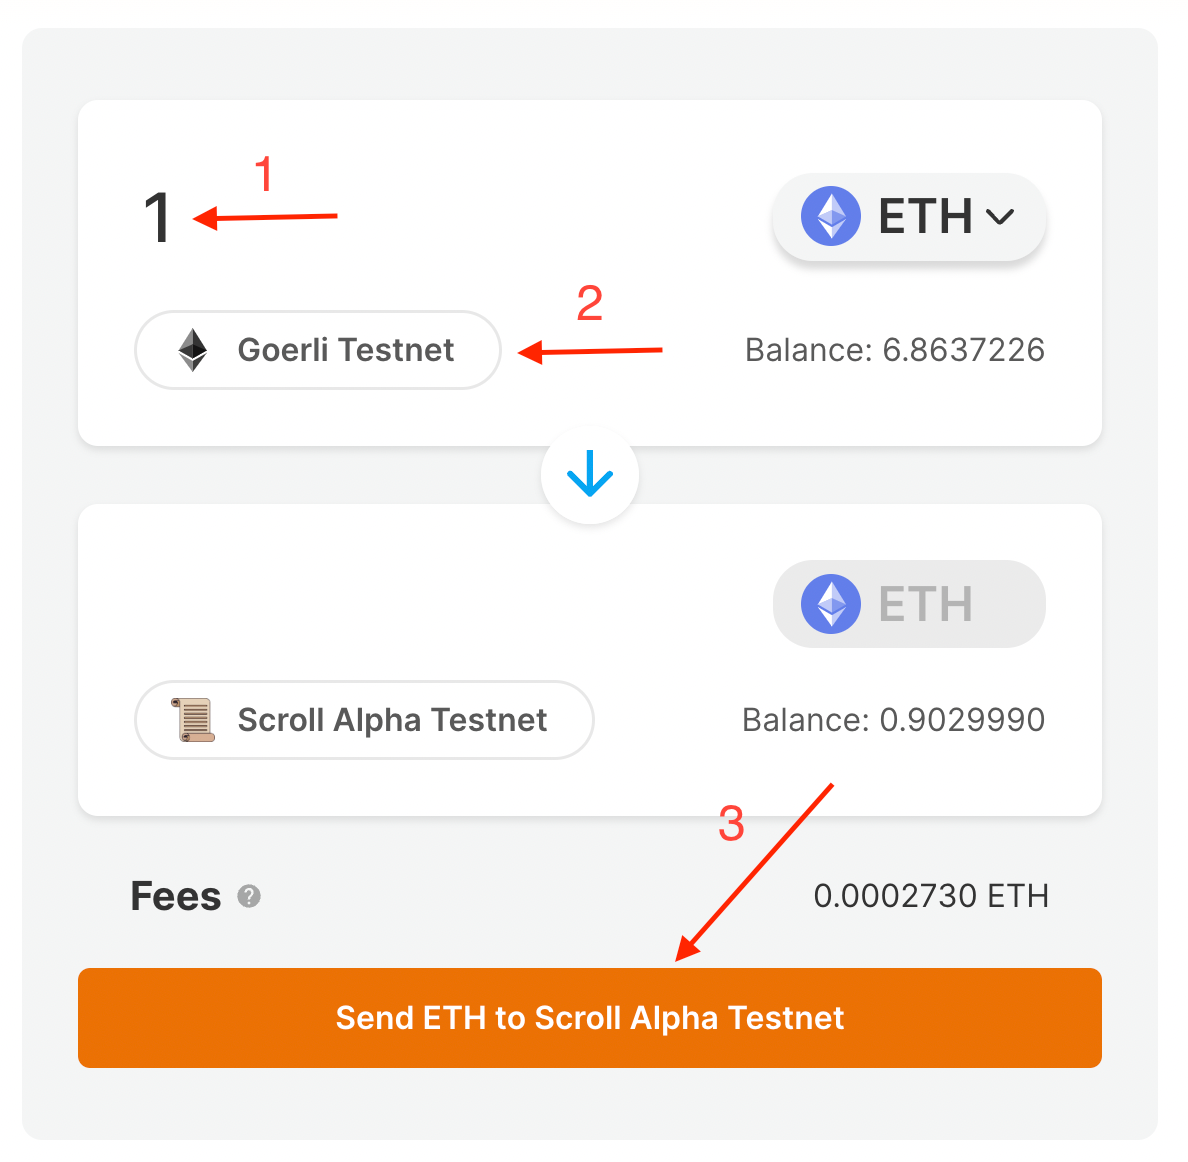Click the black Ethereum diamond beside Goerli Testnet
Image resolution: width=1188 pixels, height=1162 pixels.
(x=192, y=350)
